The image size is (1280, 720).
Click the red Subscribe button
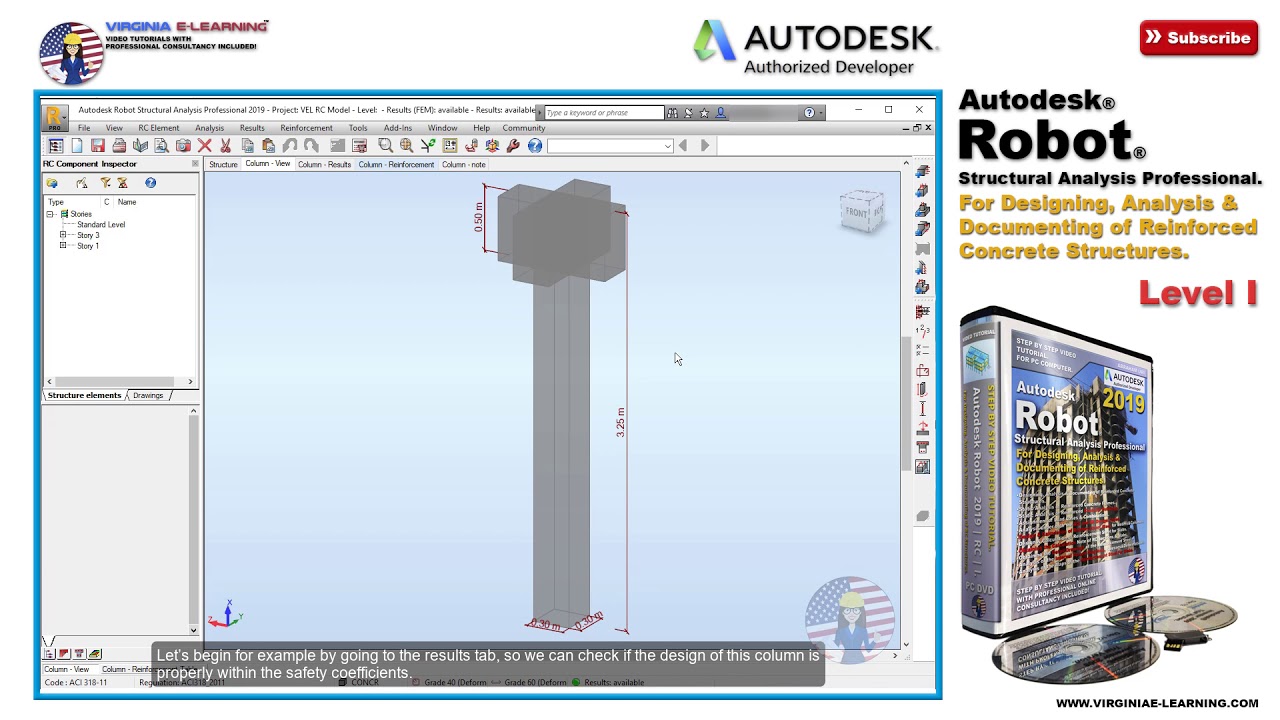pyautogui.click(x=1198, y=38)
